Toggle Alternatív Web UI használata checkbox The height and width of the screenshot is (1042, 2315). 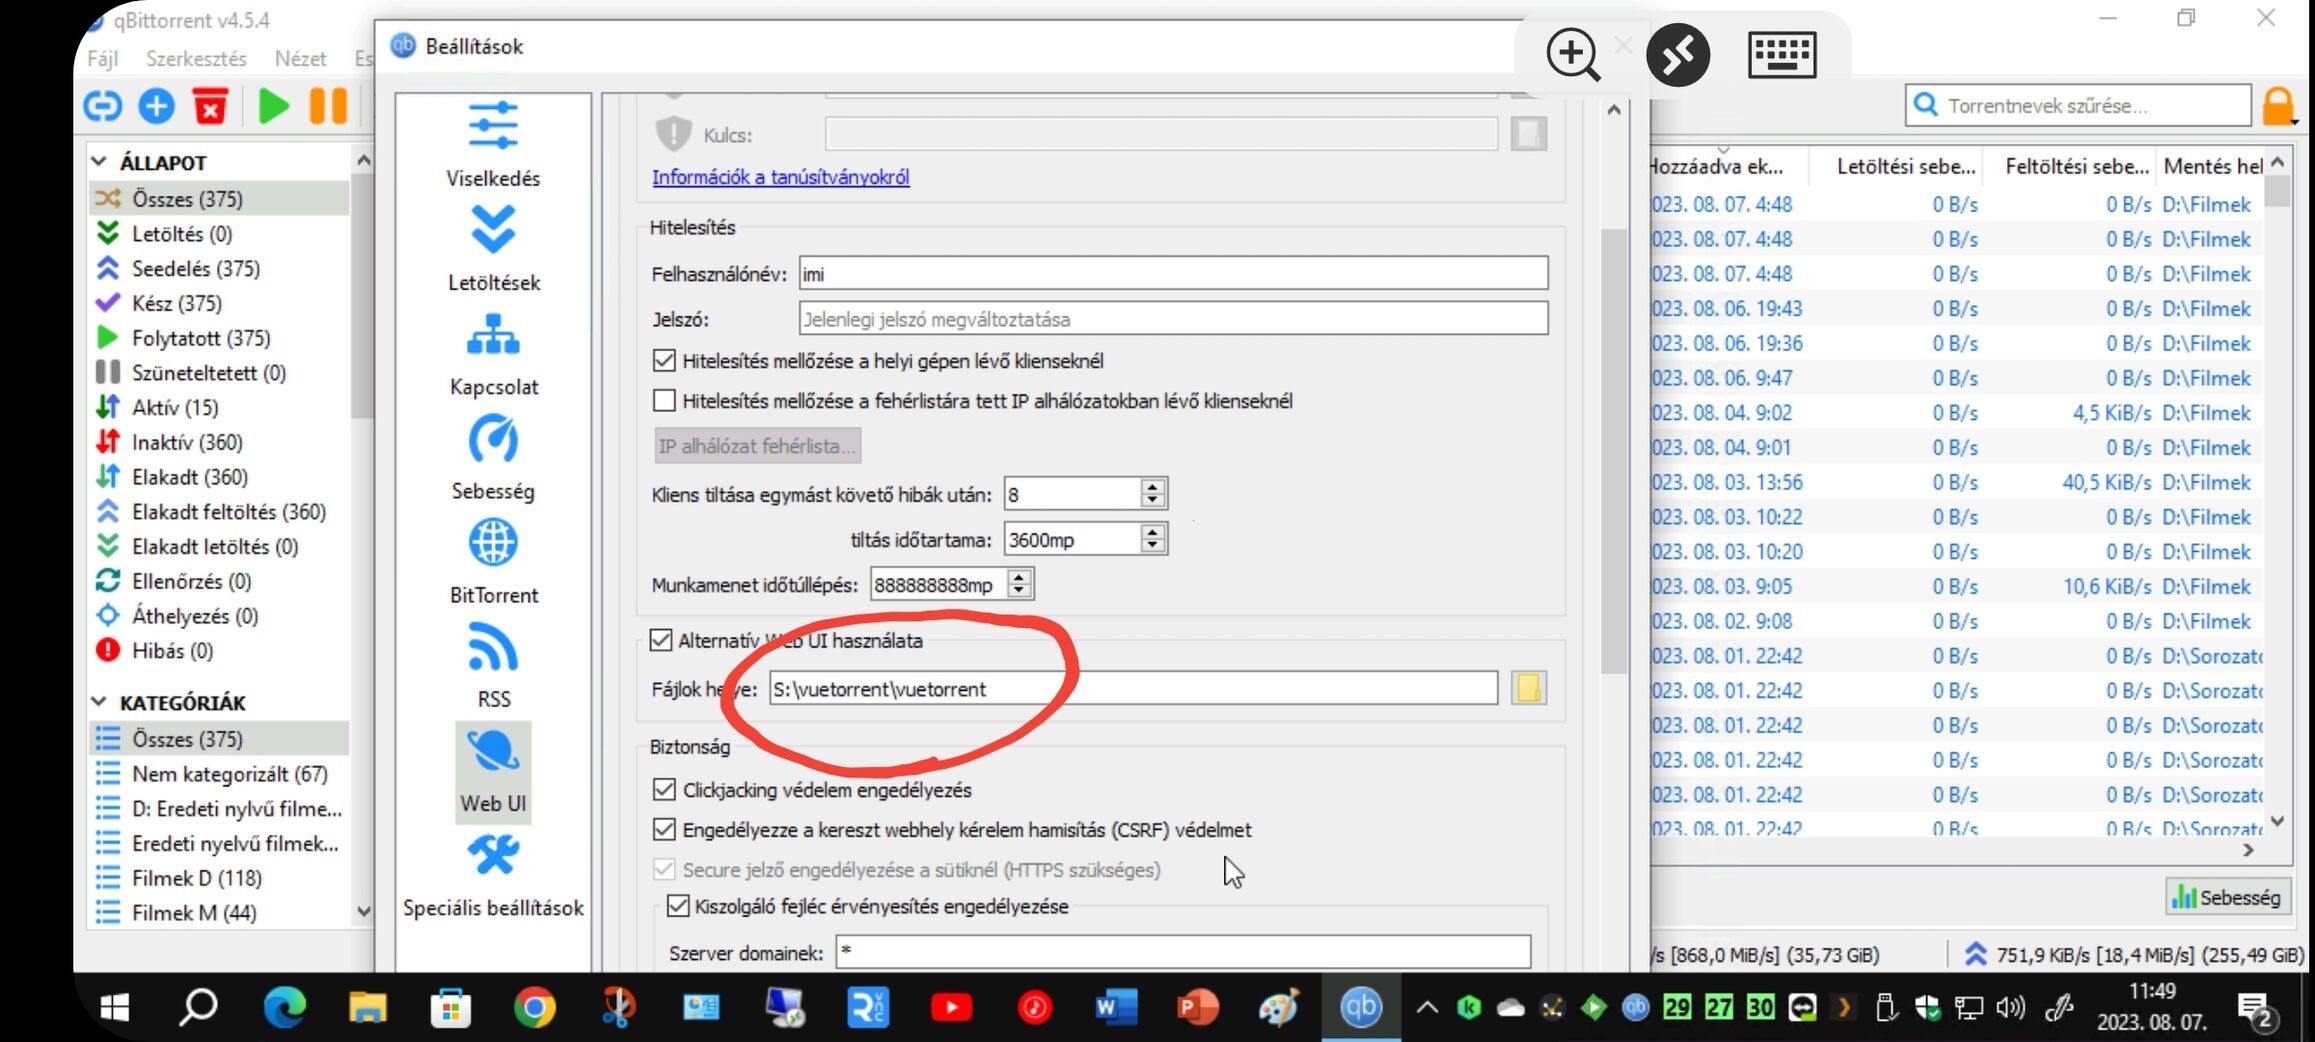661,640
